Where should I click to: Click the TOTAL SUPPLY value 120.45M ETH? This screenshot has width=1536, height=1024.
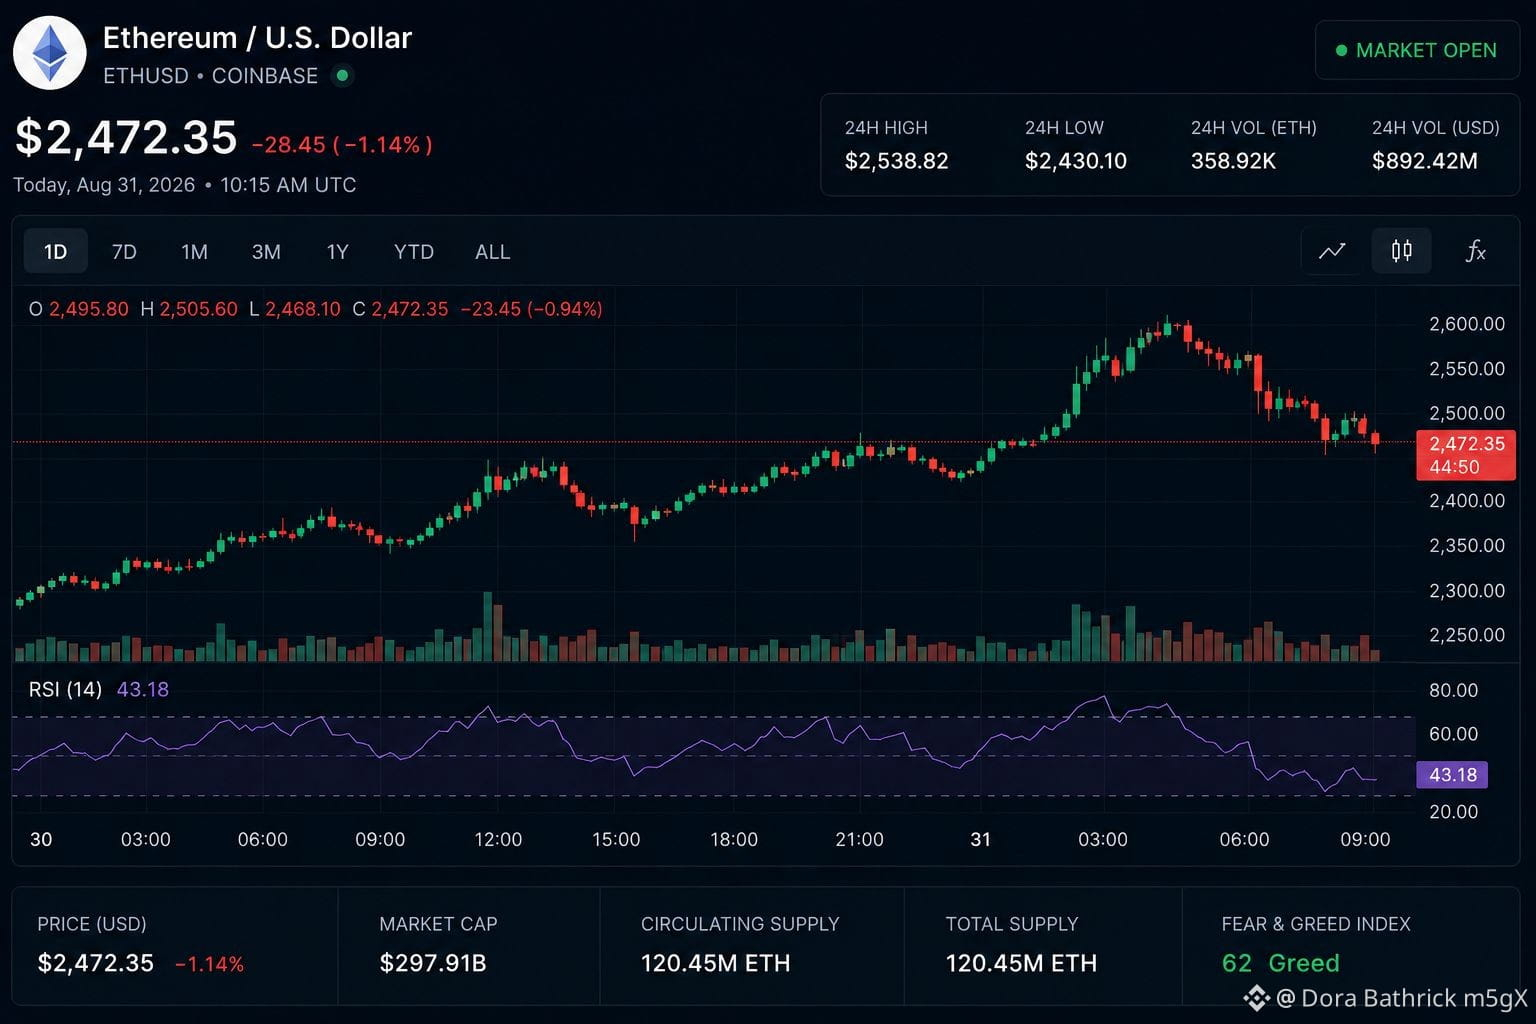pos(1021,963)
